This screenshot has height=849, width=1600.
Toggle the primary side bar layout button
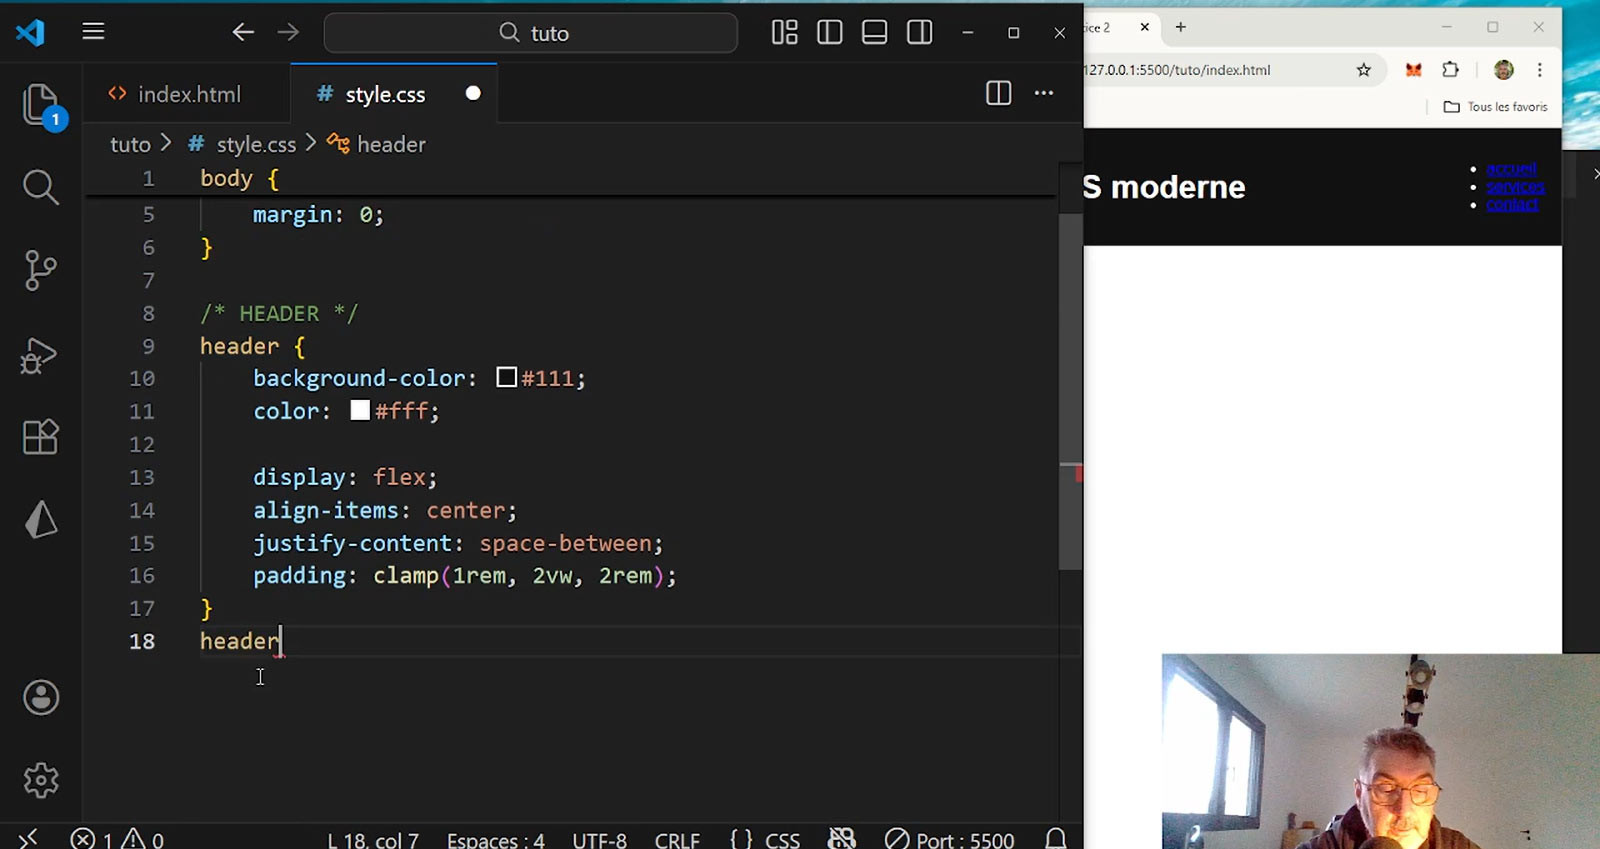[x=829, y=33]
